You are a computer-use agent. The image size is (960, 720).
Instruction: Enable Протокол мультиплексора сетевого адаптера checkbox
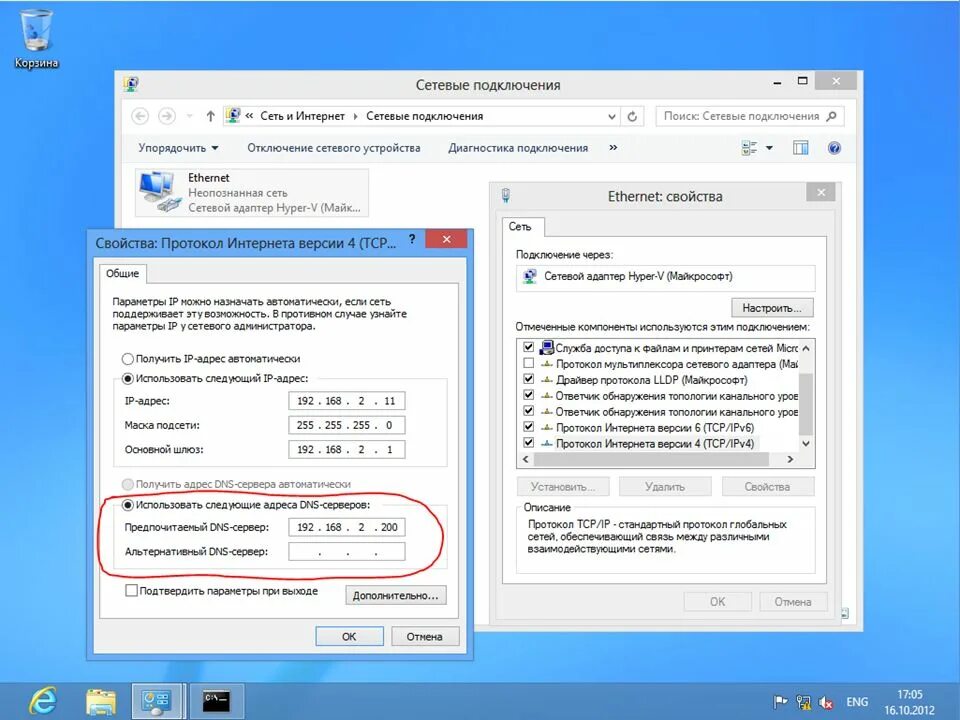528,363
